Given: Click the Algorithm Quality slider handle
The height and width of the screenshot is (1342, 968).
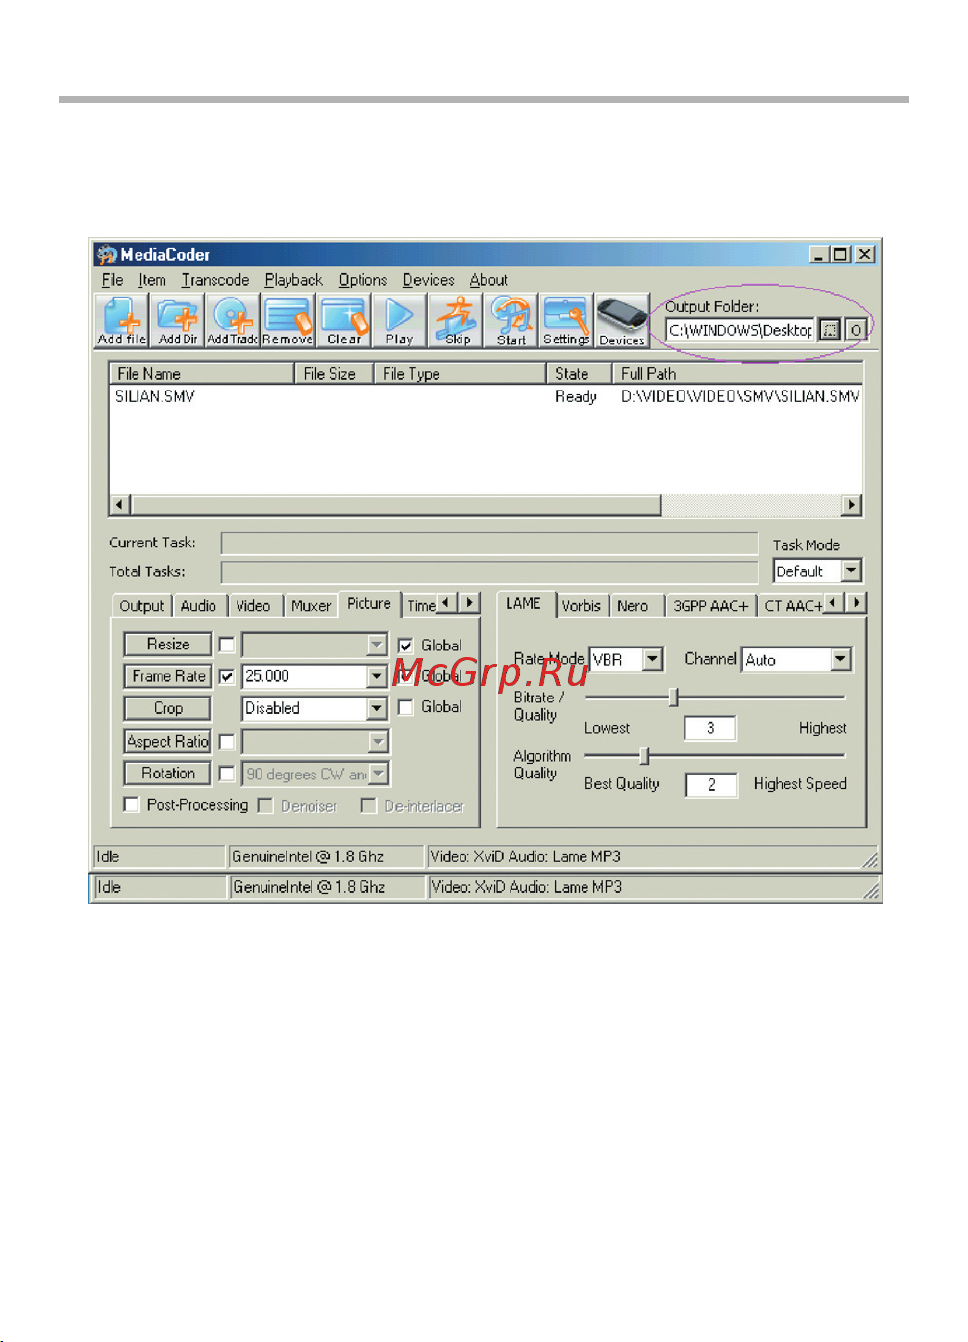Looking at the screenshot, I should [645, 755].
